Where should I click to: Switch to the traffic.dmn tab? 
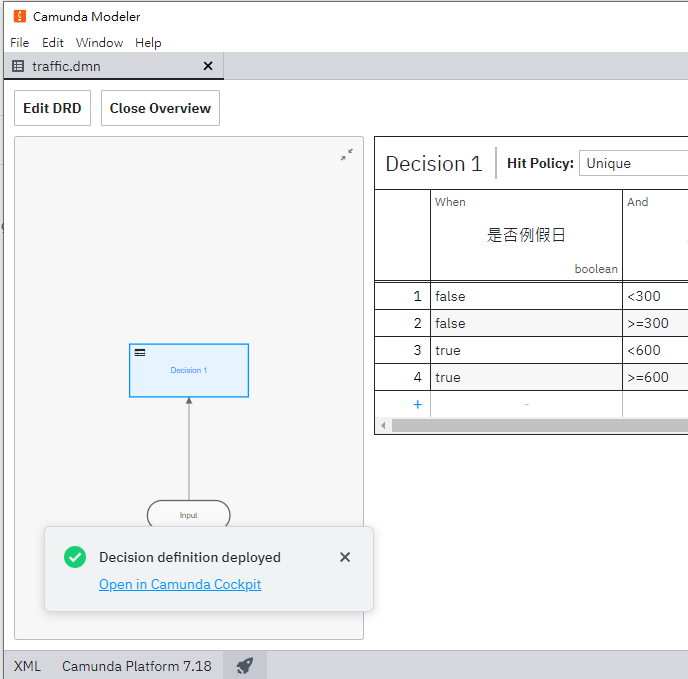tap(114, 66)
